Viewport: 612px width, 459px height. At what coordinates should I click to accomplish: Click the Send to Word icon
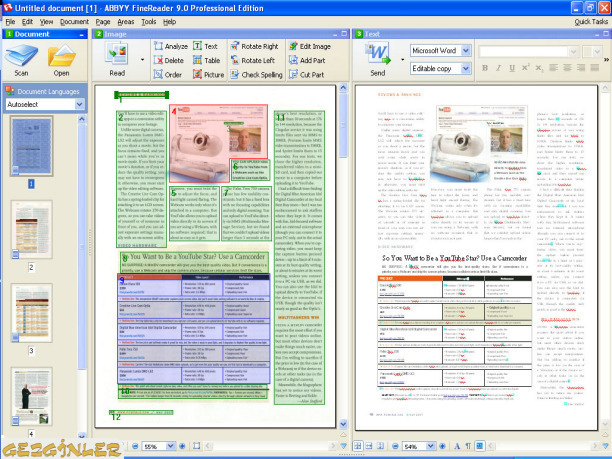pos(377,54)
